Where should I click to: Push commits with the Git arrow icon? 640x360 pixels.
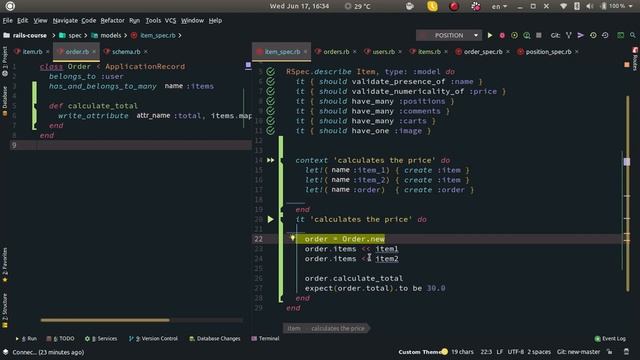point(580,36)
